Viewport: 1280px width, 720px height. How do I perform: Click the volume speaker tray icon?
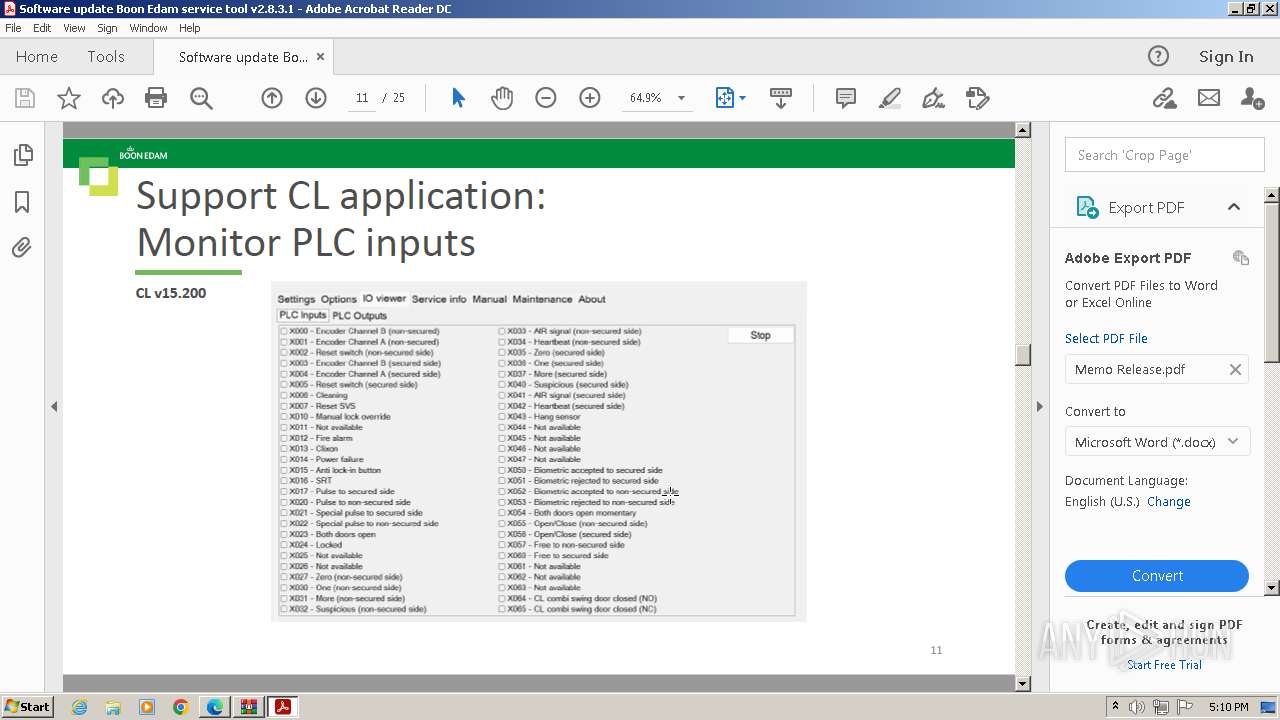coord(1137,707)
